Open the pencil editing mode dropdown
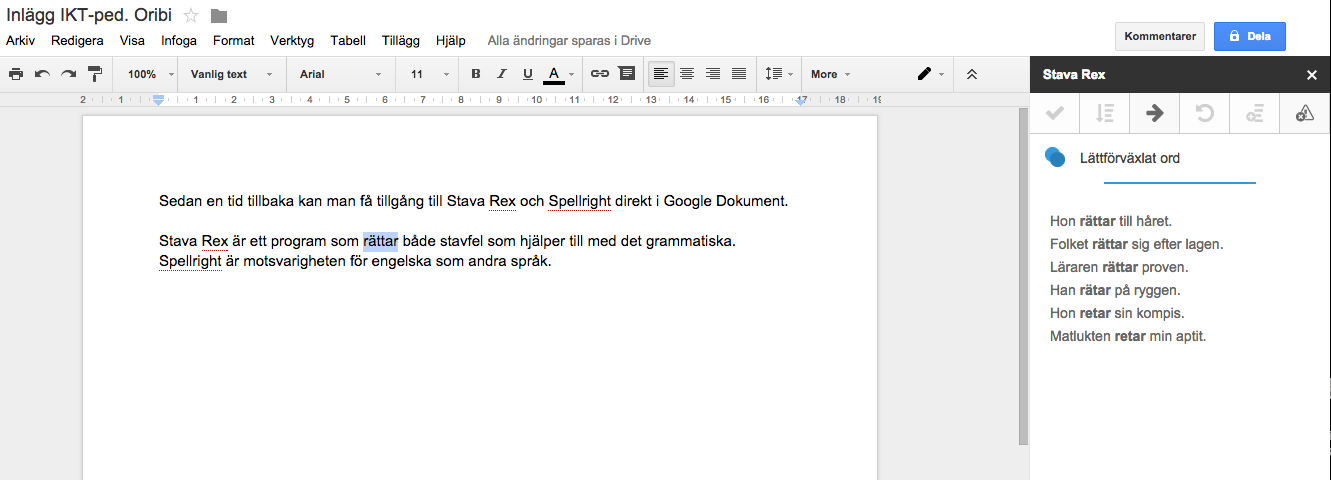 pos(931,74)
